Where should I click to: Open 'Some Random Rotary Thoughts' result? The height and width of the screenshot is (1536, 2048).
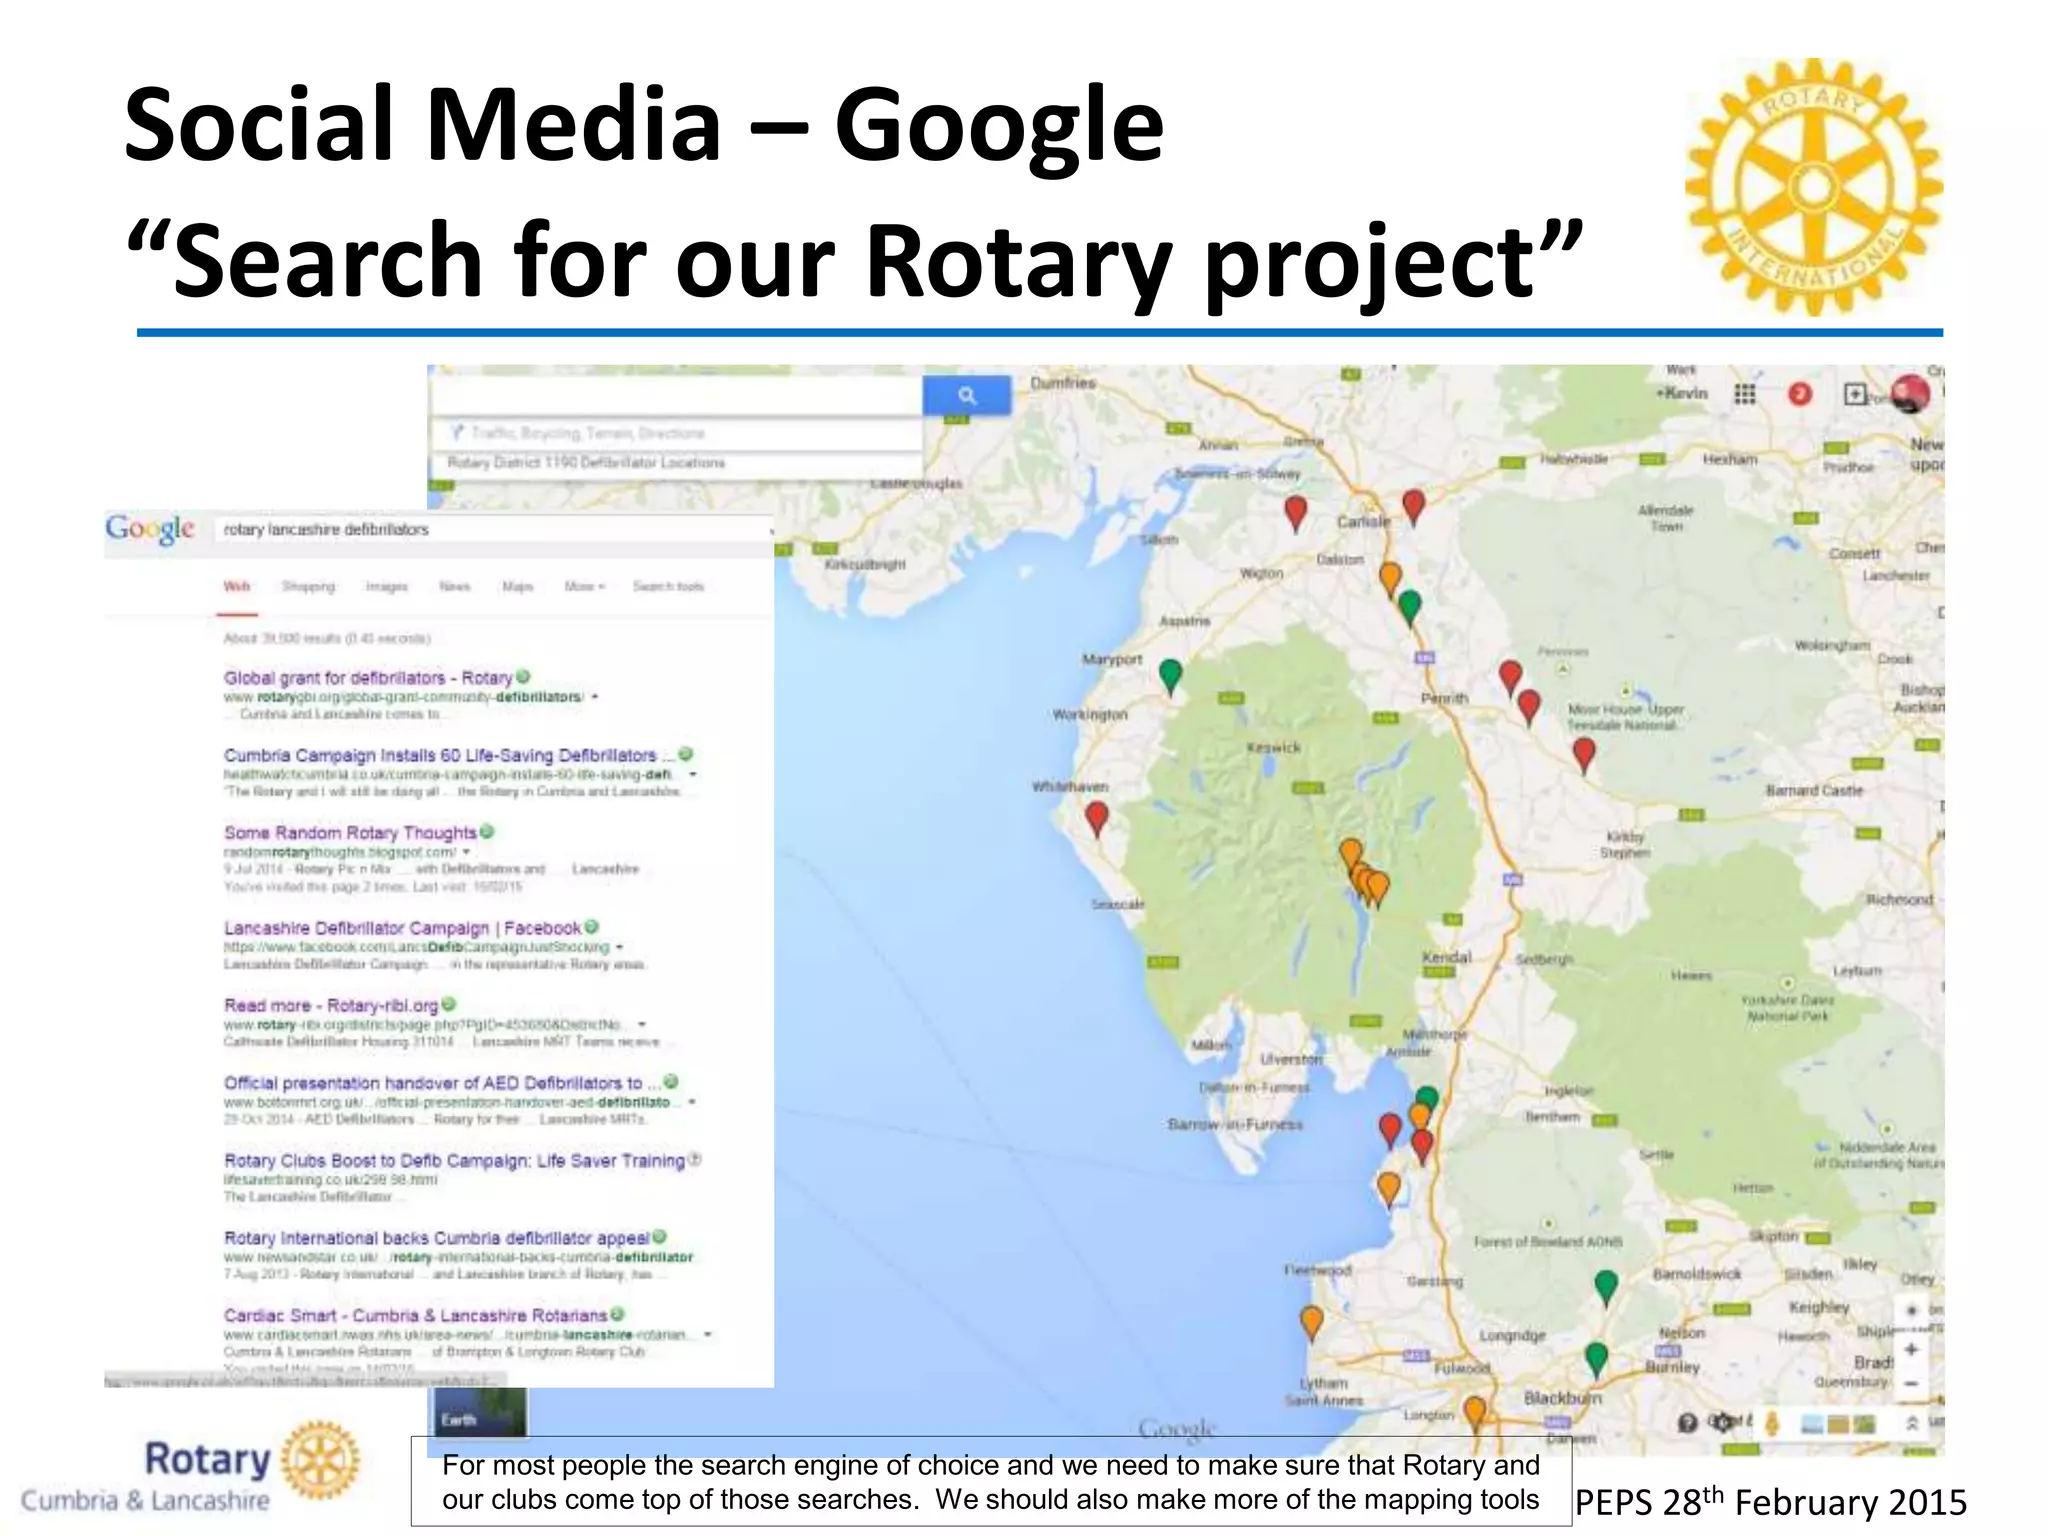click(350, 832)
